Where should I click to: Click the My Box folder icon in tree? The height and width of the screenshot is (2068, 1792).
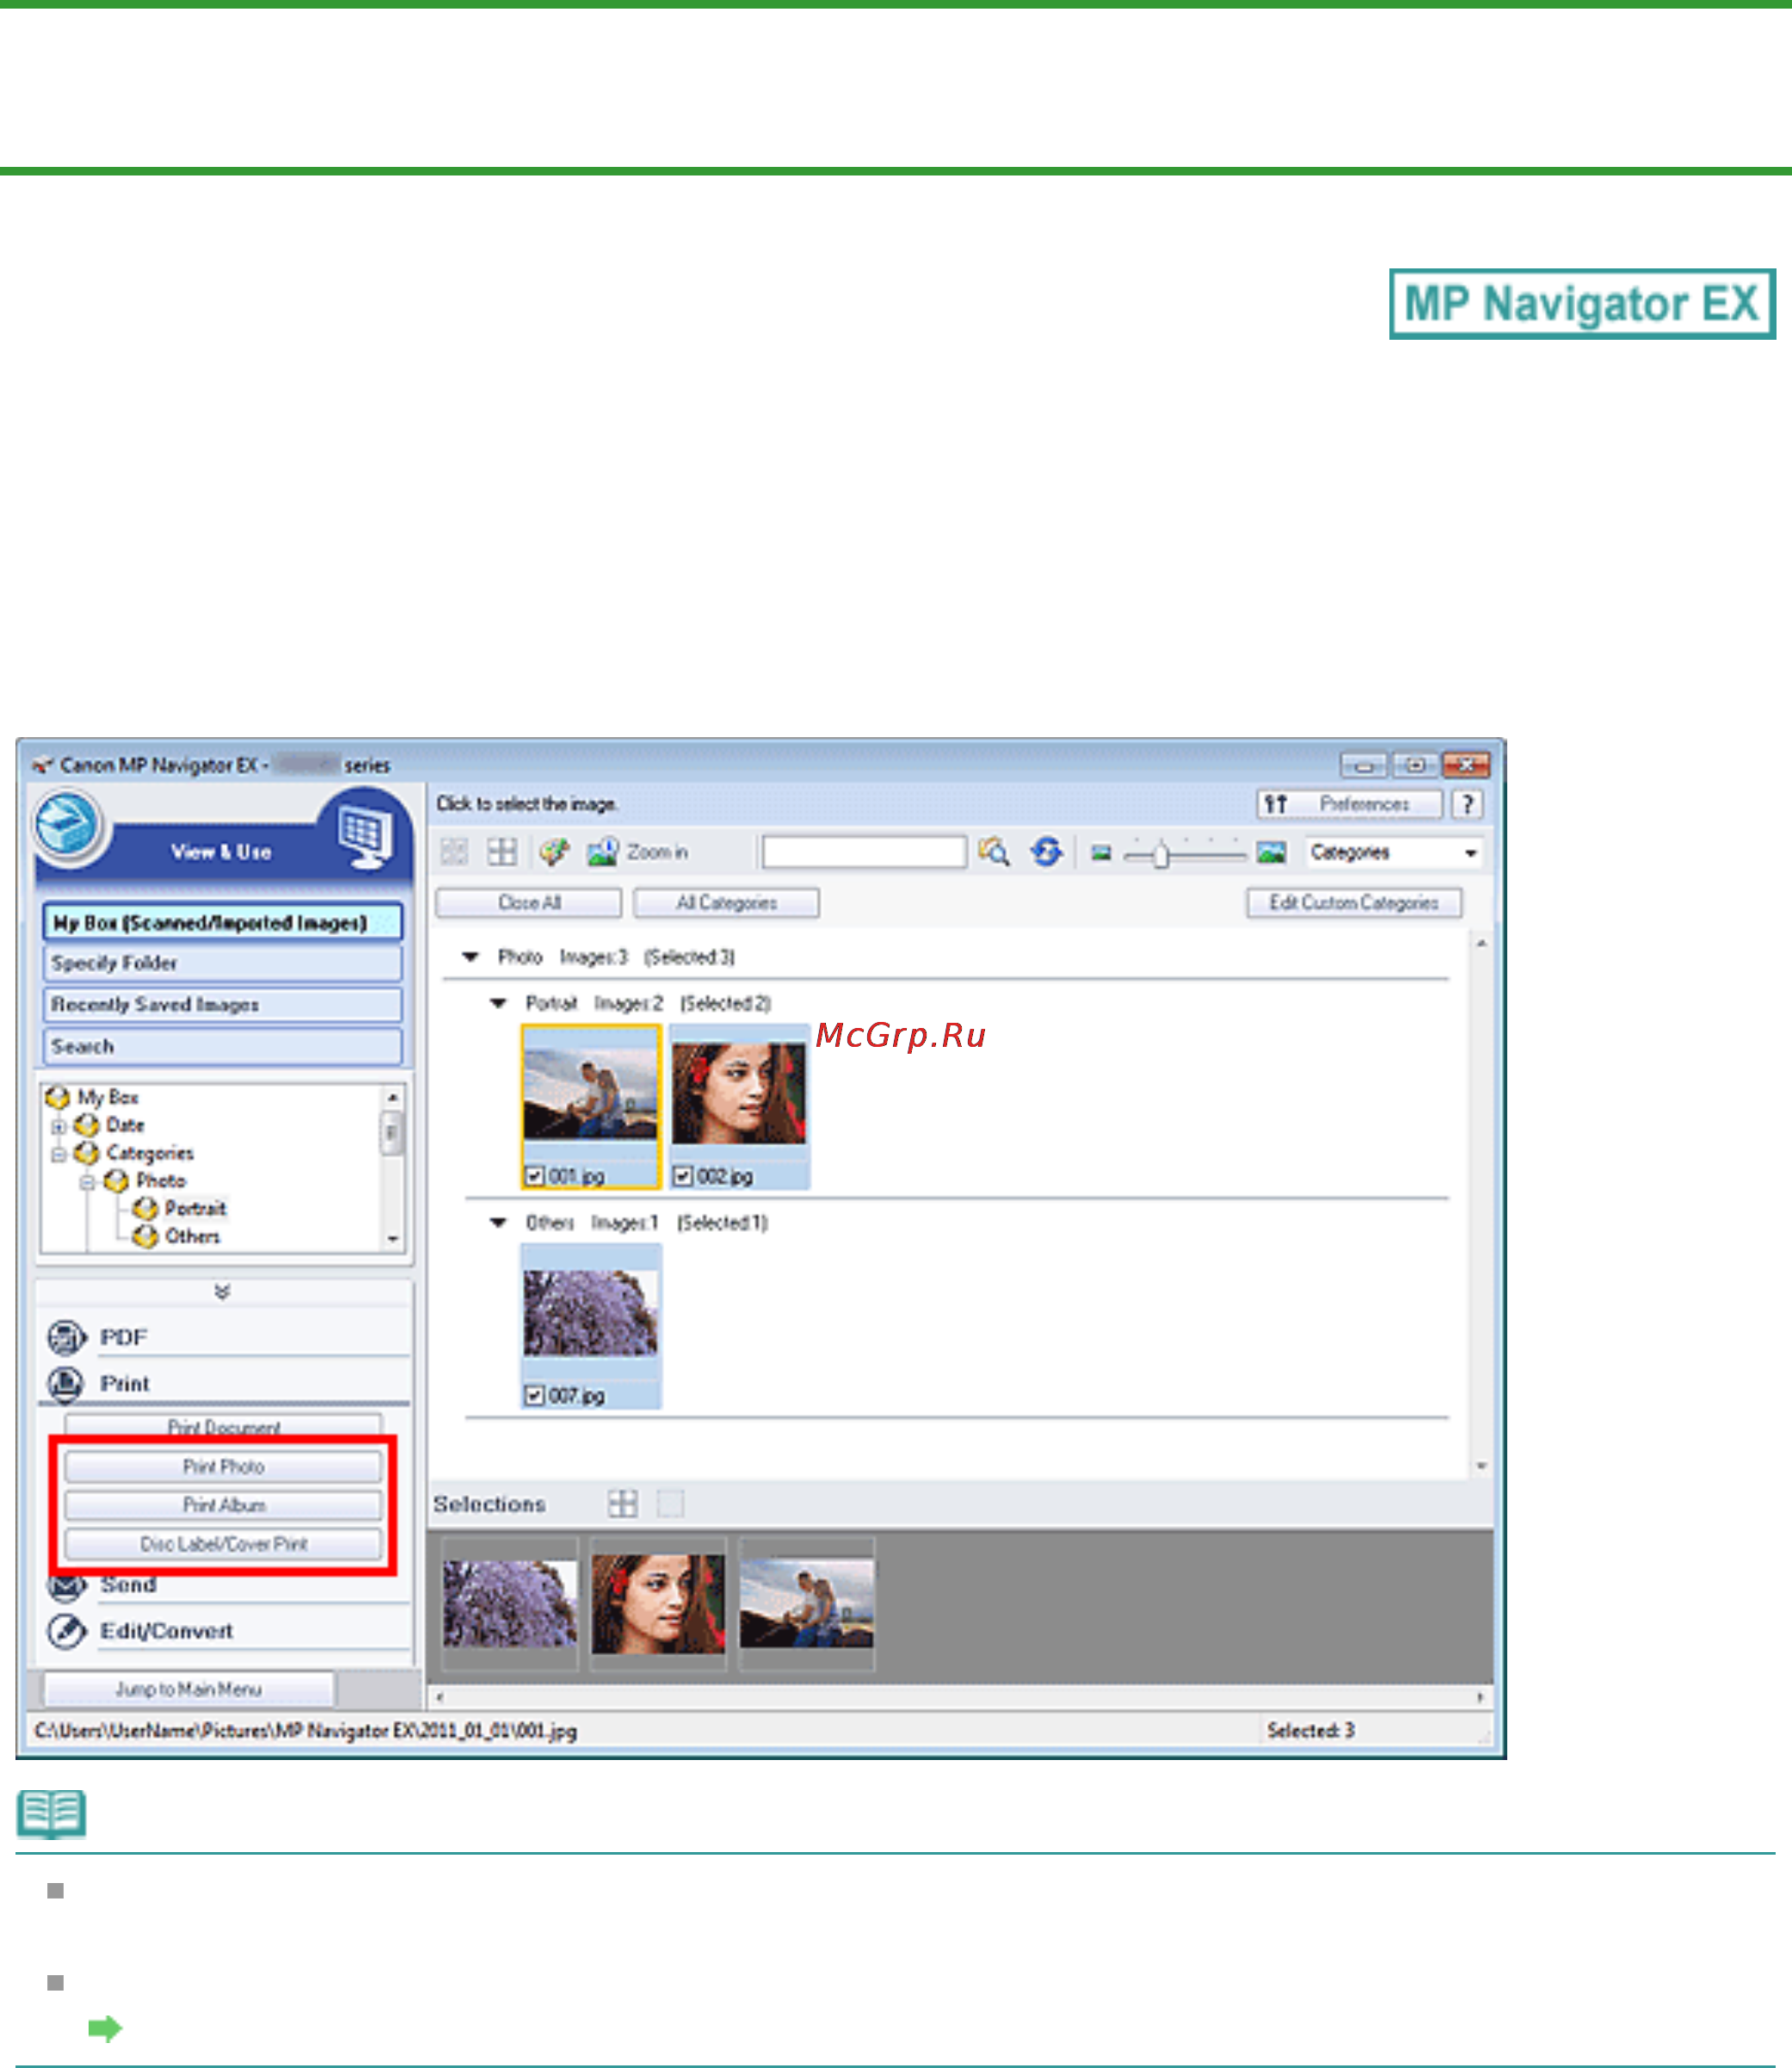[58, 1098]
